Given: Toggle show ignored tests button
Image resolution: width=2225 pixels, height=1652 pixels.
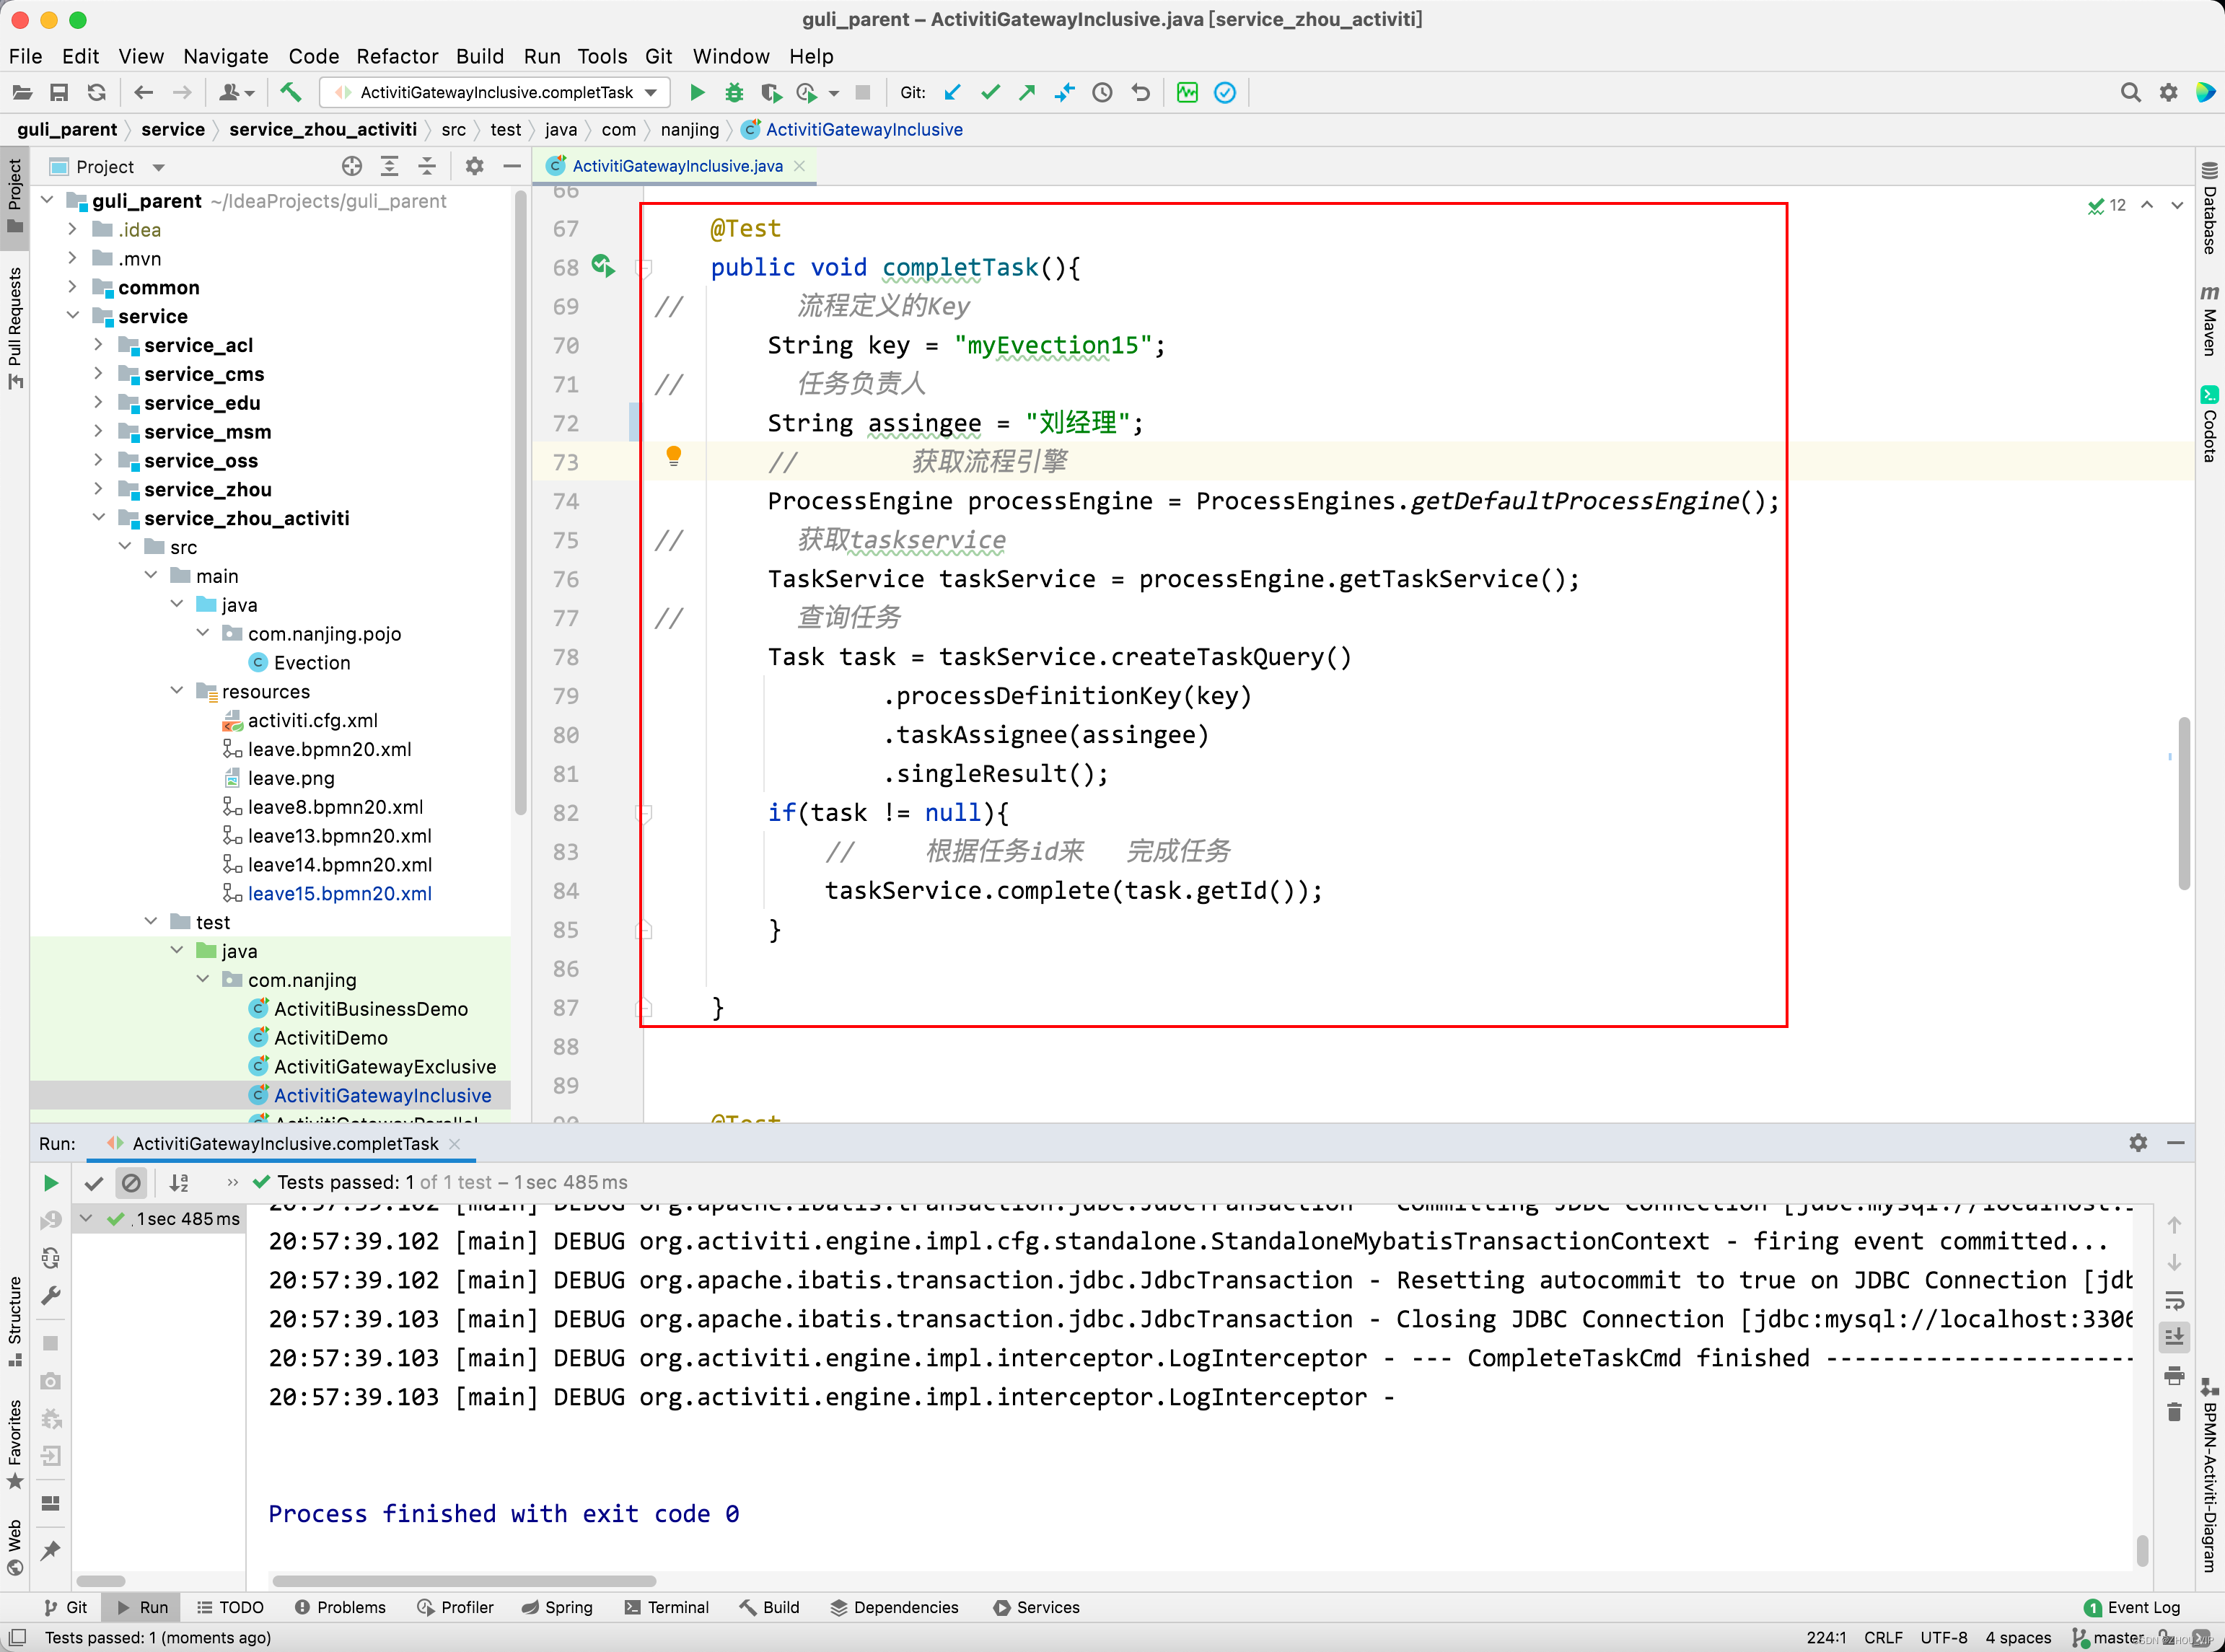Looking at the screenshot, I should [x=131, y=1183].
